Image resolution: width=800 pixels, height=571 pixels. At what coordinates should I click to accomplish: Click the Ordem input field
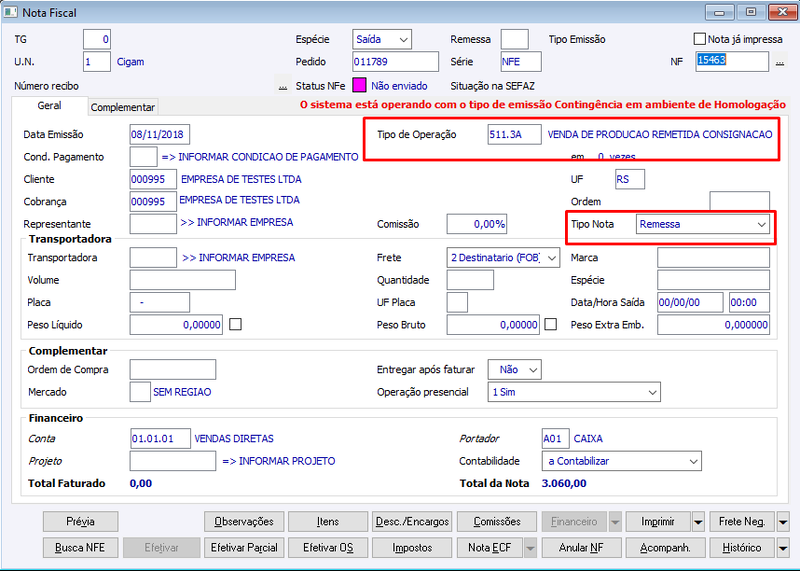click(x=739, y=201)
